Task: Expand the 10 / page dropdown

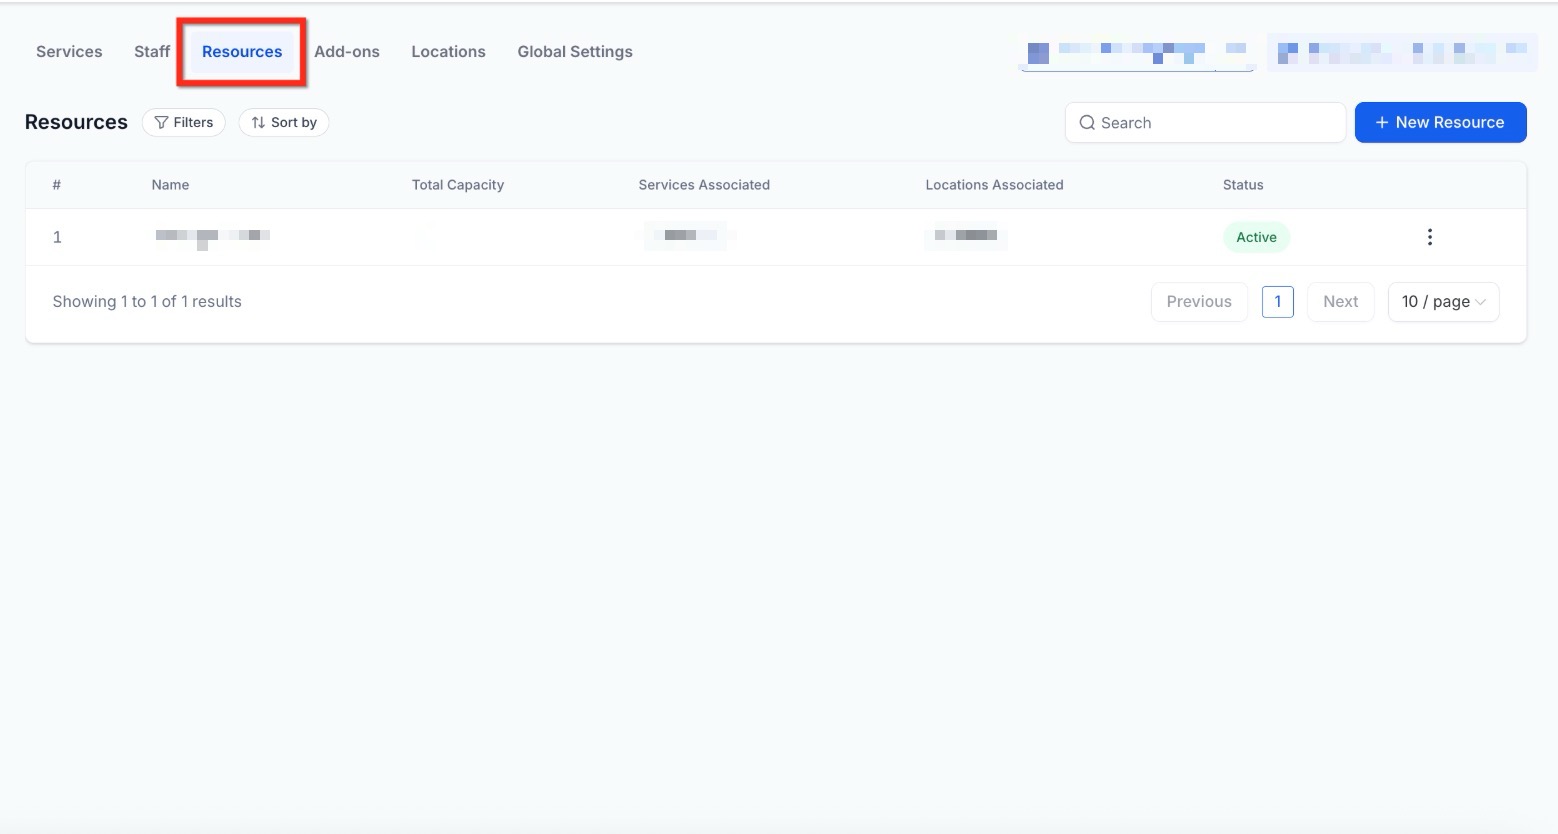Action: tap(1443, 302)
